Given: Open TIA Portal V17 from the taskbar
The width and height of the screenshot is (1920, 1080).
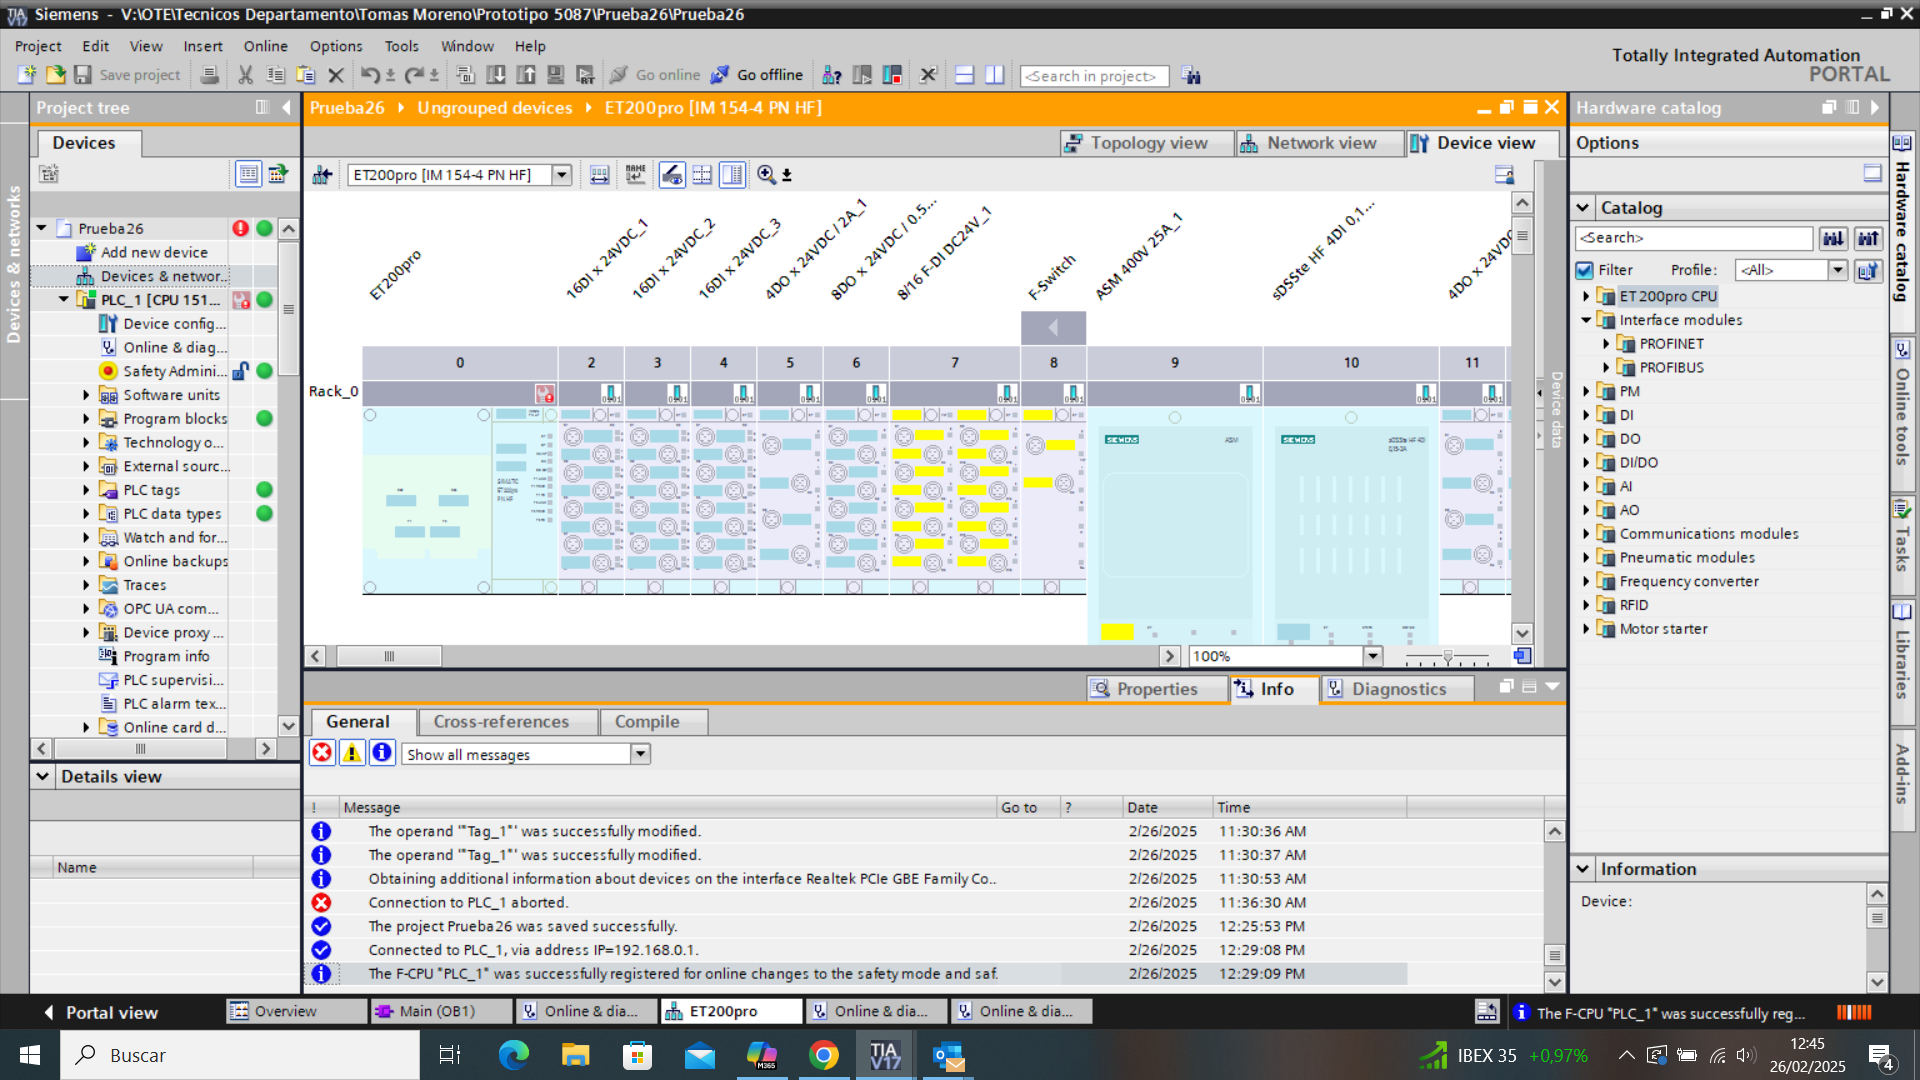Looking at the screenshot, I should pos(884,1055).
